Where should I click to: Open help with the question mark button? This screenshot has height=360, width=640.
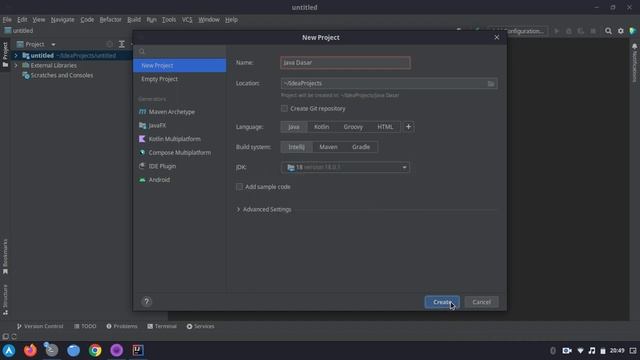(147, 302)
